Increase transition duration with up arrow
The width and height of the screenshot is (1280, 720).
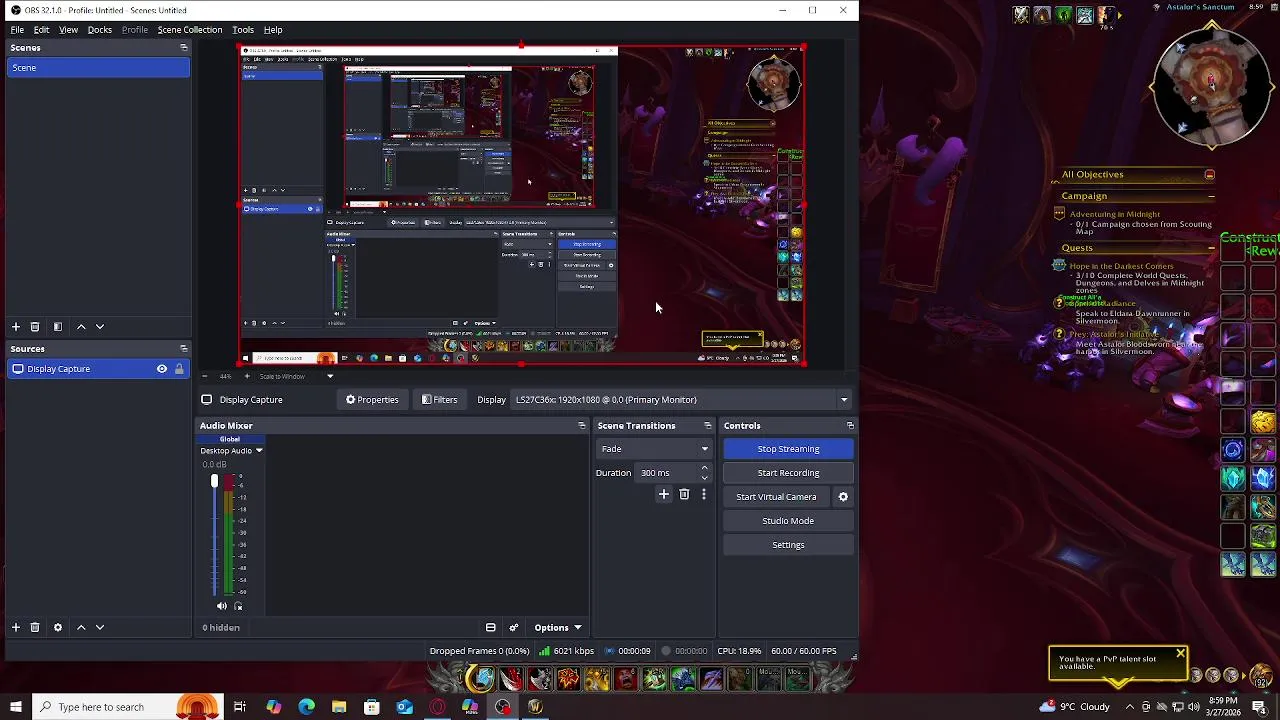(704, 468)
